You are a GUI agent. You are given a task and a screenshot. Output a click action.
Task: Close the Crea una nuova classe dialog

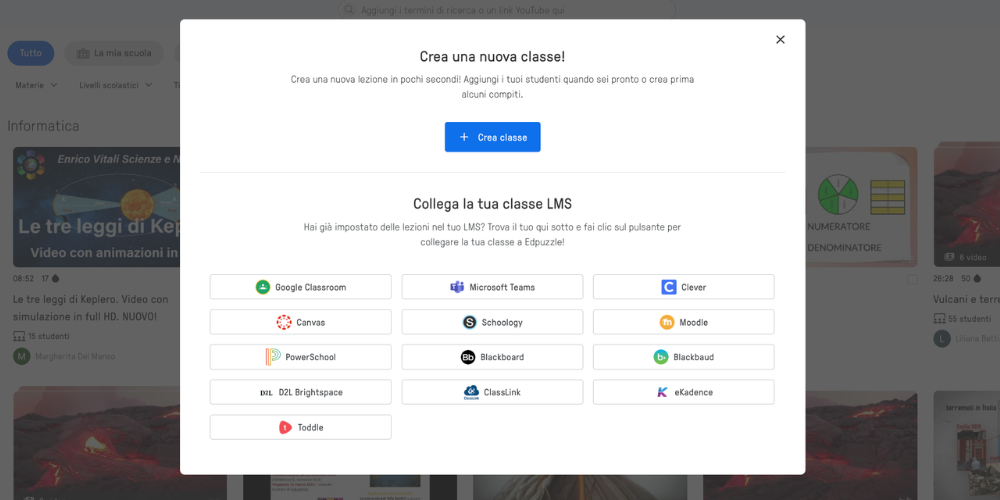pos(780,40)
